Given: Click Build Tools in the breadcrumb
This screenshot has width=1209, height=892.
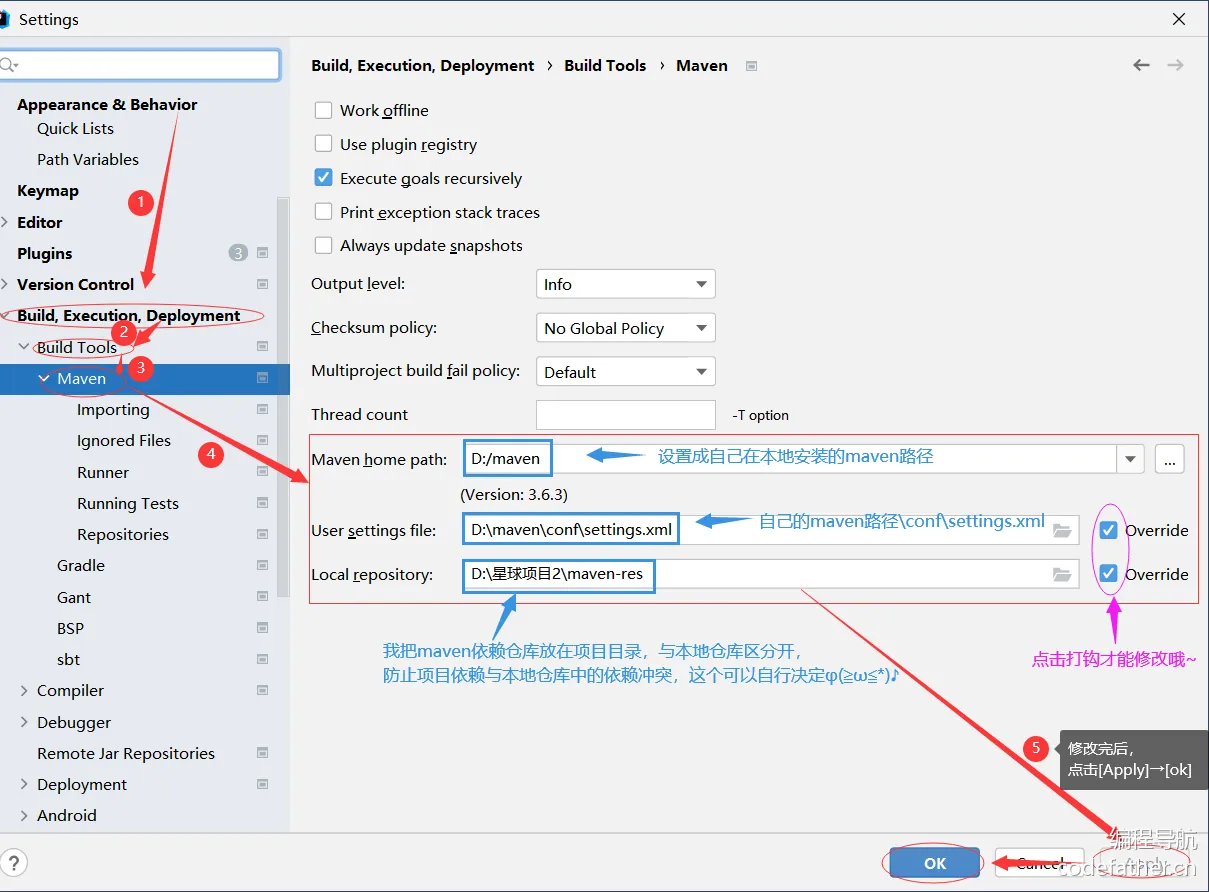Looking at the screenshot, I should (x=605, y=65).
